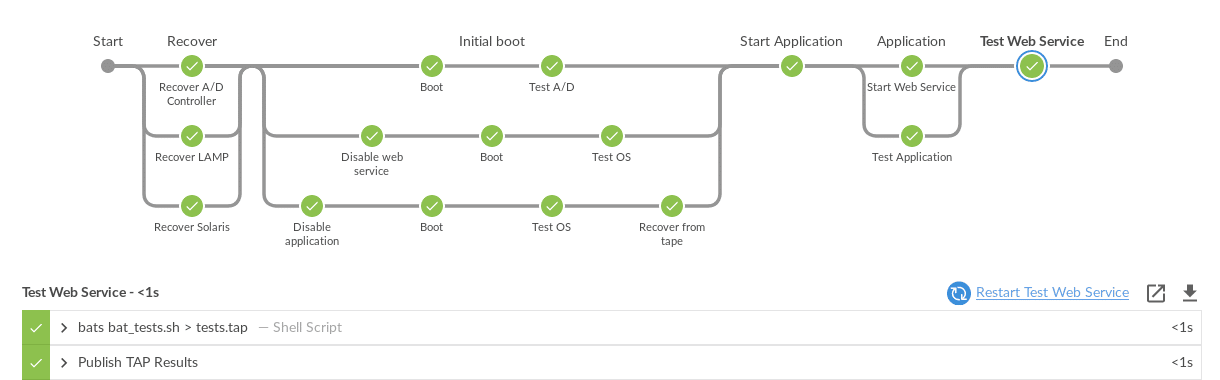Select the Recover LAMP stage node
The height and width of the screenshot is (380, 1220).
pos(192,136)
